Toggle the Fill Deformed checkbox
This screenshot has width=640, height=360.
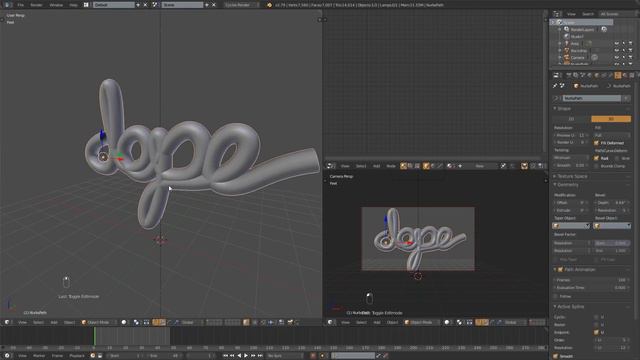pos(596,143)
